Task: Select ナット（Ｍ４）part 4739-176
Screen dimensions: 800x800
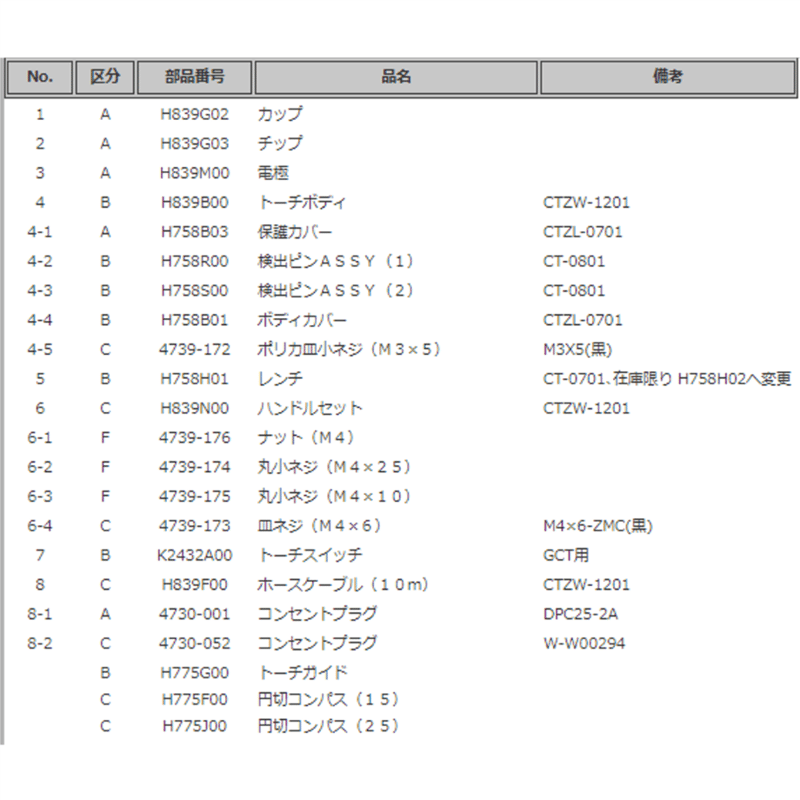Action: pos(194,437)
